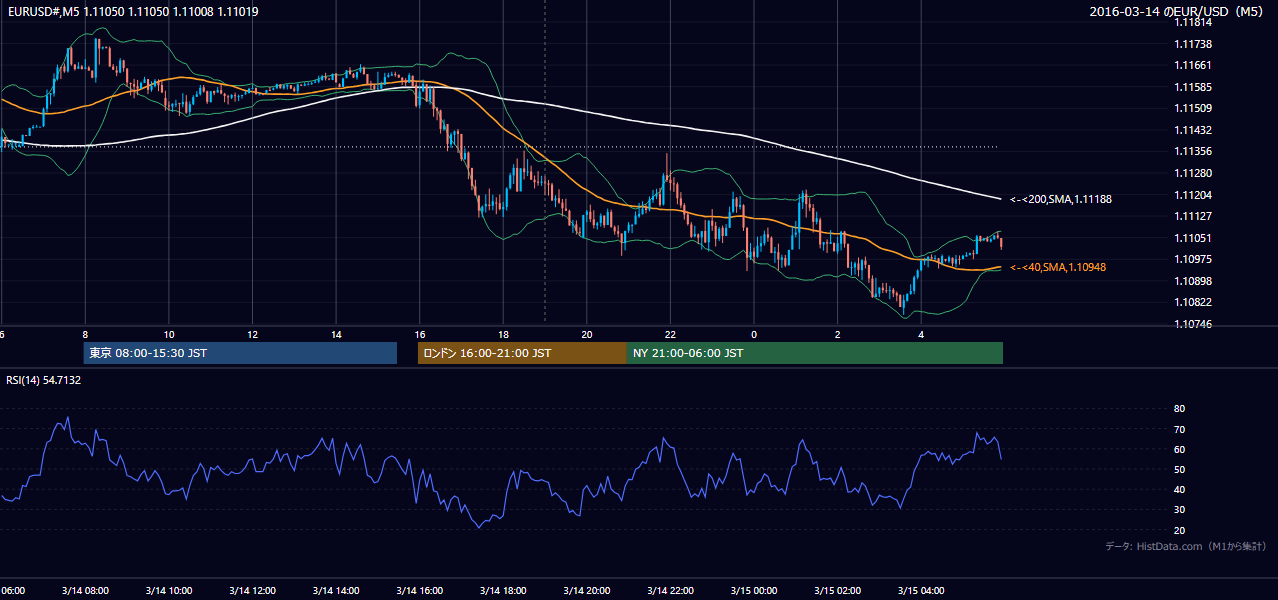The height and width of the screenshot is (600, 1278).
Task: Click the 3/14 18:00 date axis label
Action: [x=503, y=590]
